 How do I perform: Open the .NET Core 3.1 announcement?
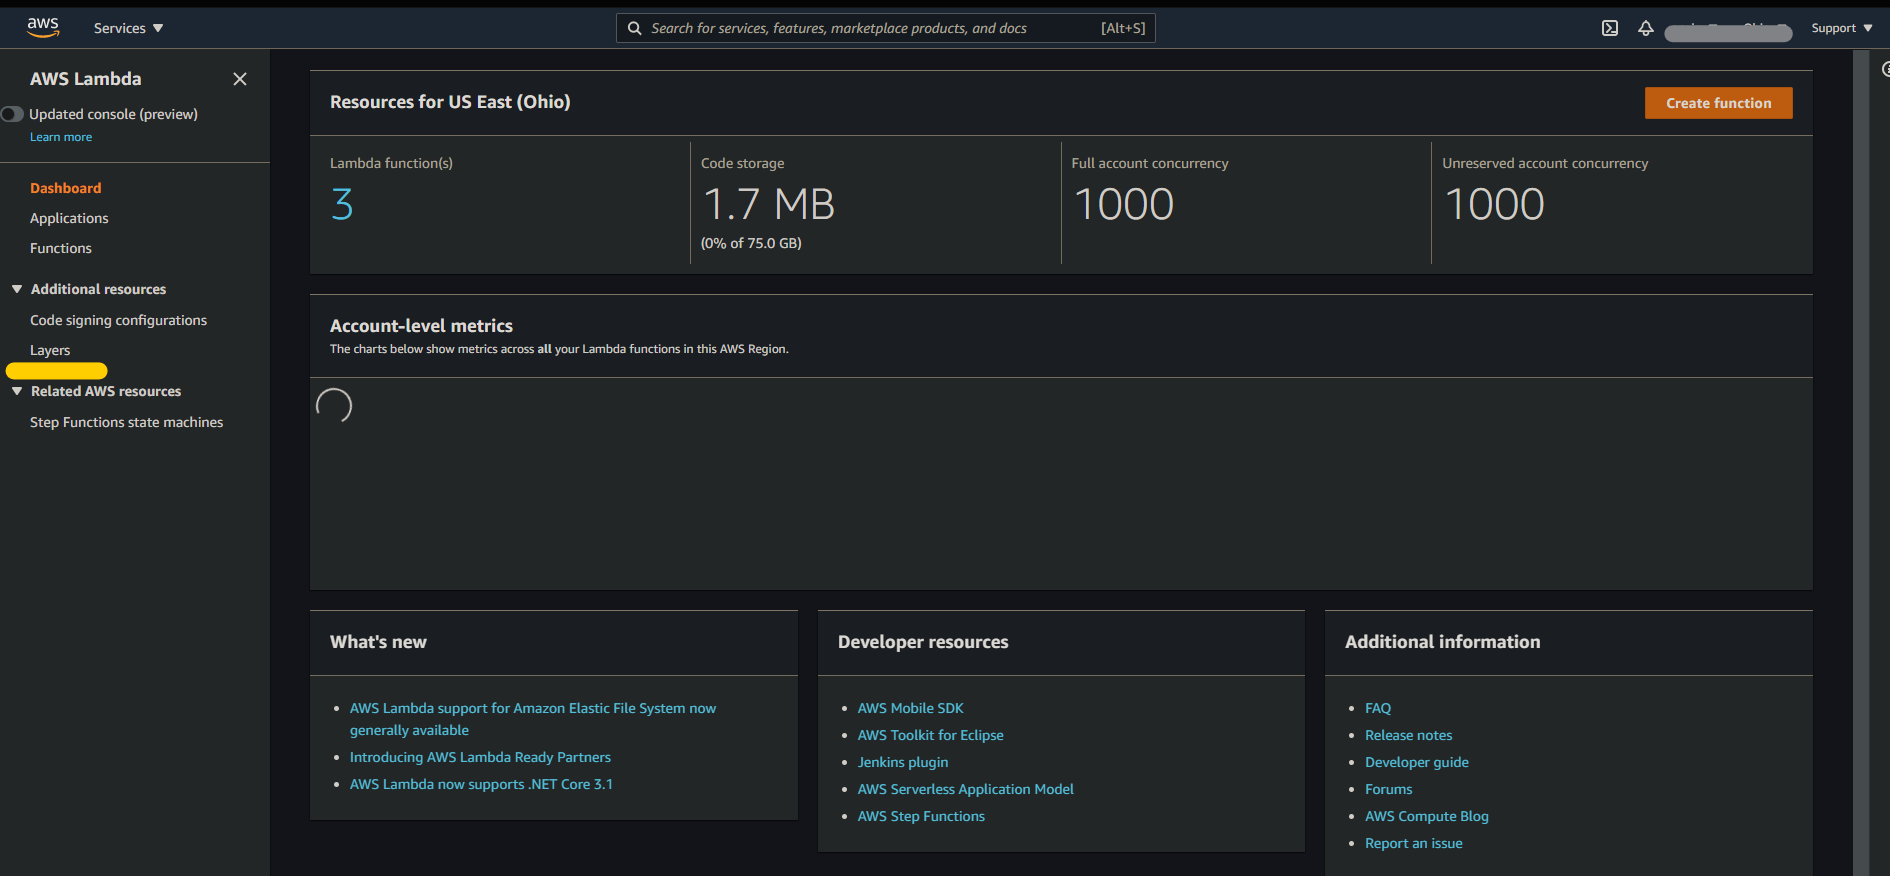(x=481, y=784)
